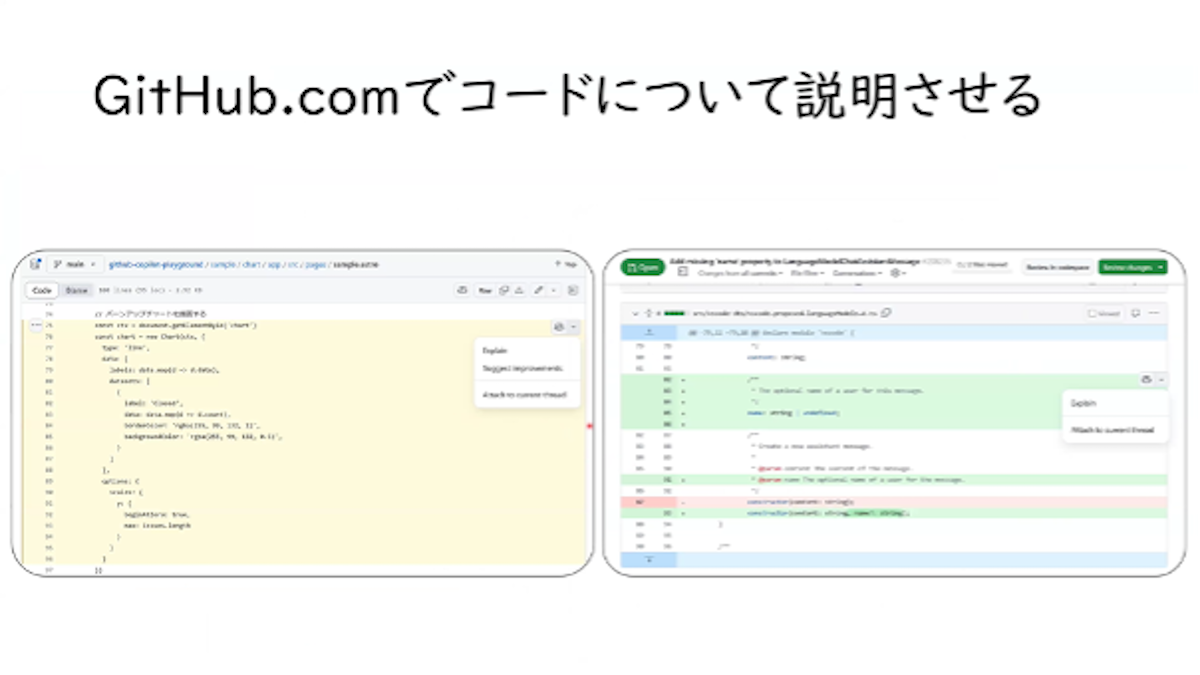Click the Copilot icon beside added green lines
The width and height of the screenshot is (1200, 675).
coord(1146,379)
